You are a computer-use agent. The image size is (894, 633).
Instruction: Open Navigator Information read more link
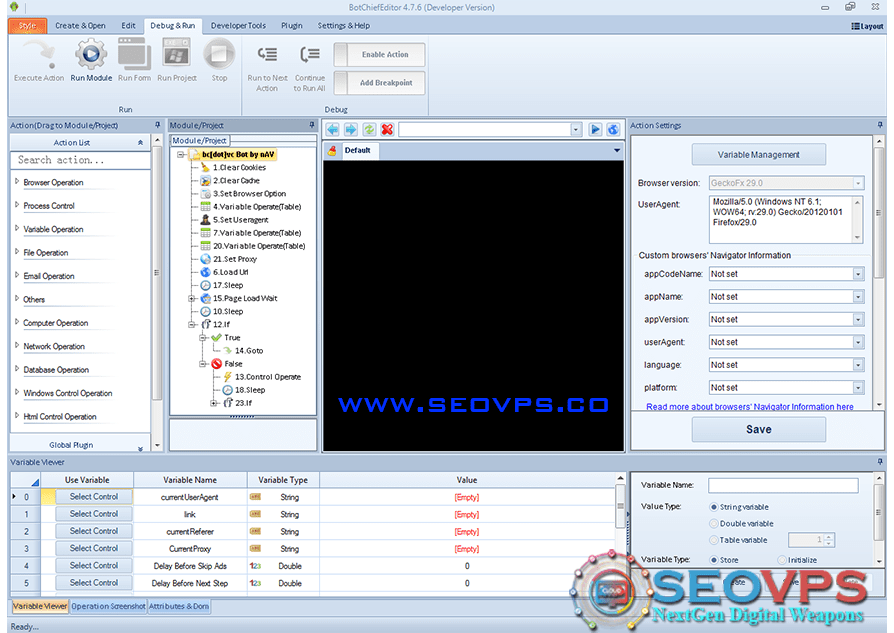coord(749,407)
